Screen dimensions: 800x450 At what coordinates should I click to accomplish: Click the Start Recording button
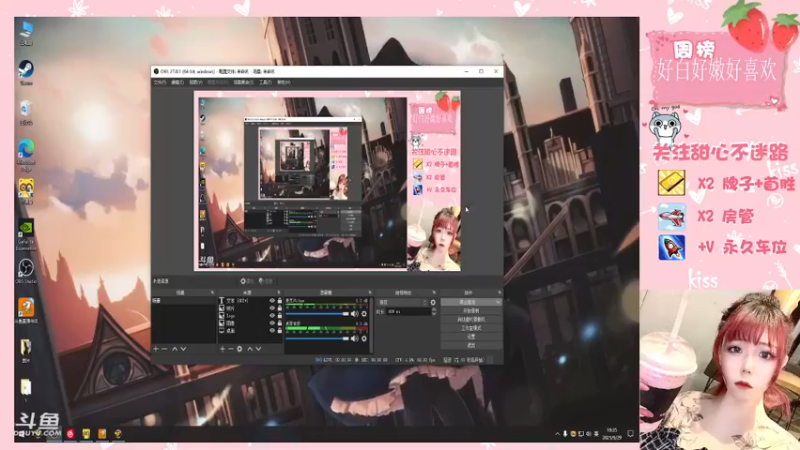click(x=471, y=311)
